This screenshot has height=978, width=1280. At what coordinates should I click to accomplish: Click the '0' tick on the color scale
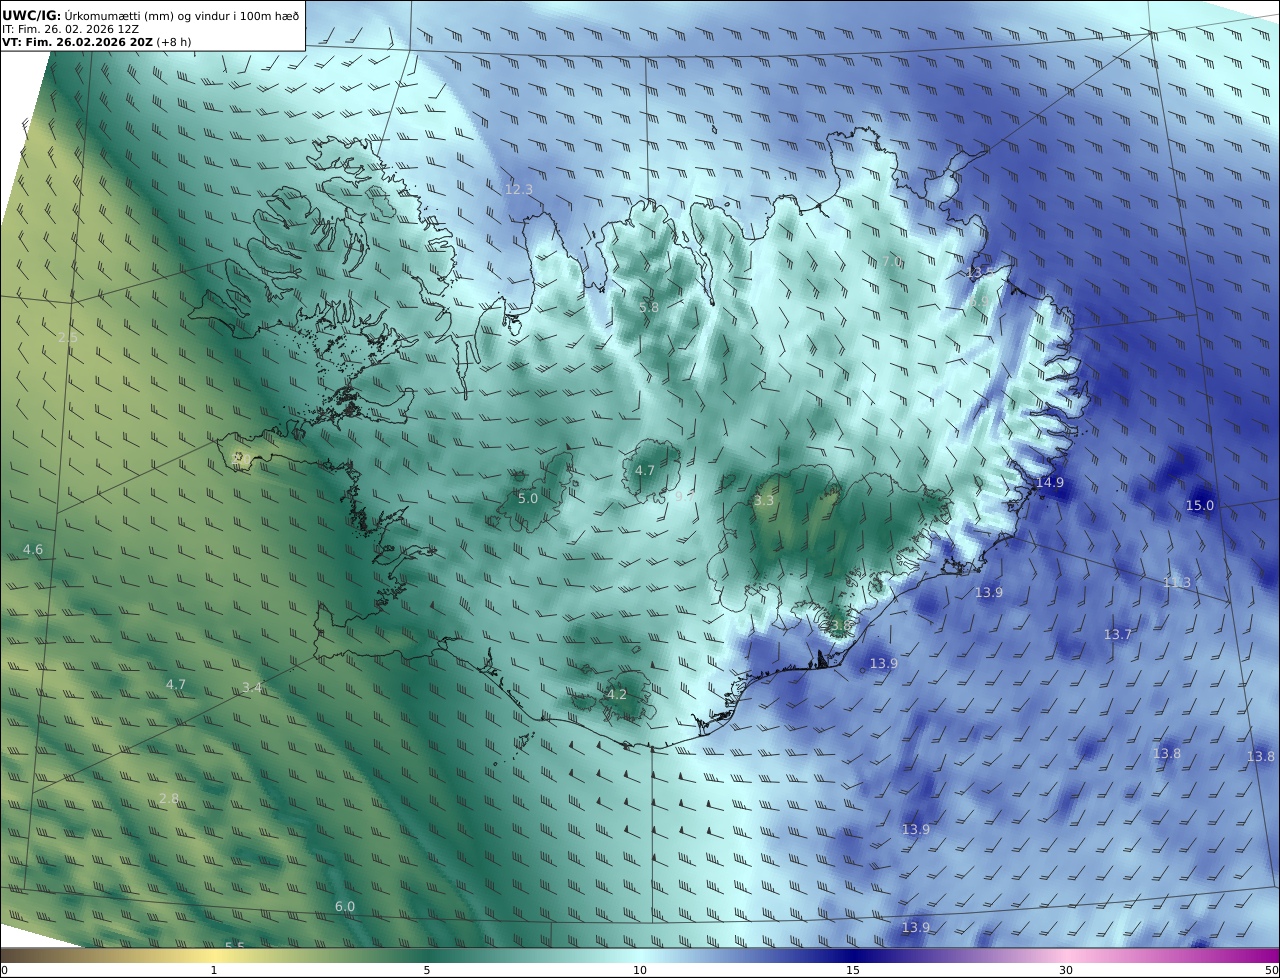pyautogui.click(x=4, y=970)
